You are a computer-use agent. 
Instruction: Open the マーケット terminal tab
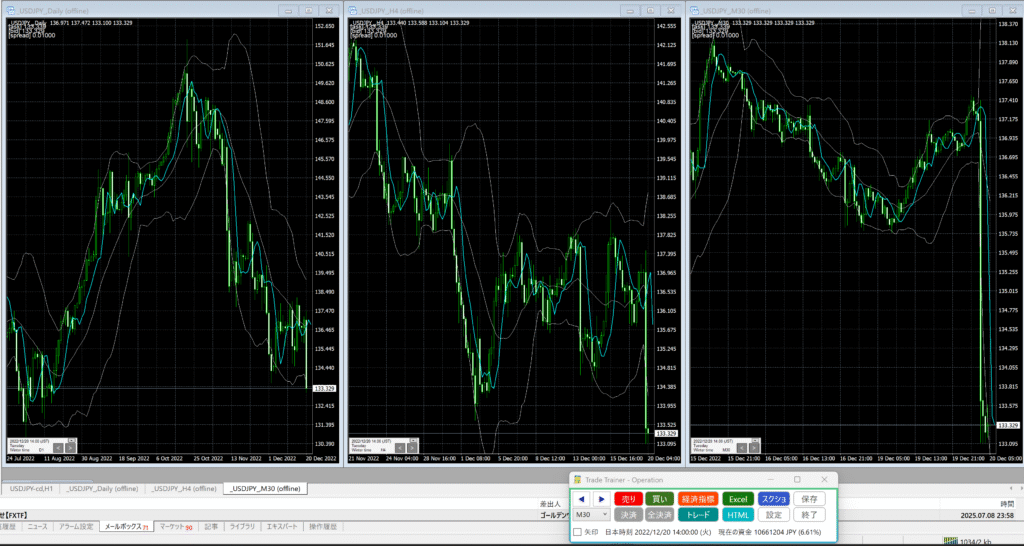pyautogui.click(x=176, y=526)
